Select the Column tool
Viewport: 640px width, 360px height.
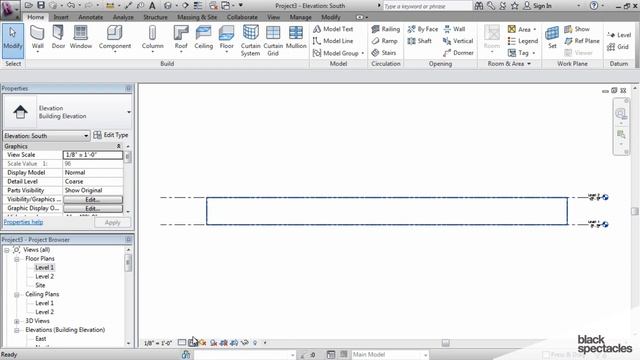[152, 38]
